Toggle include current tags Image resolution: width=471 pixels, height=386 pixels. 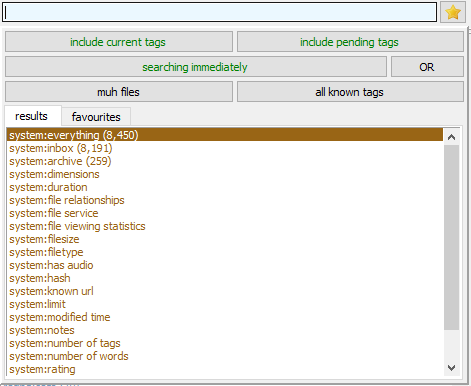click(119, 42)
